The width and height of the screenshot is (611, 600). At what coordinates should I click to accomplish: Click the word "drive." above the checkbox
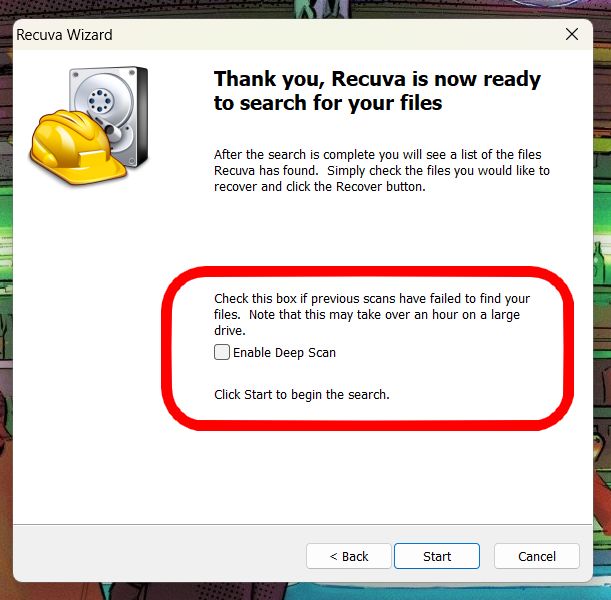230,330
